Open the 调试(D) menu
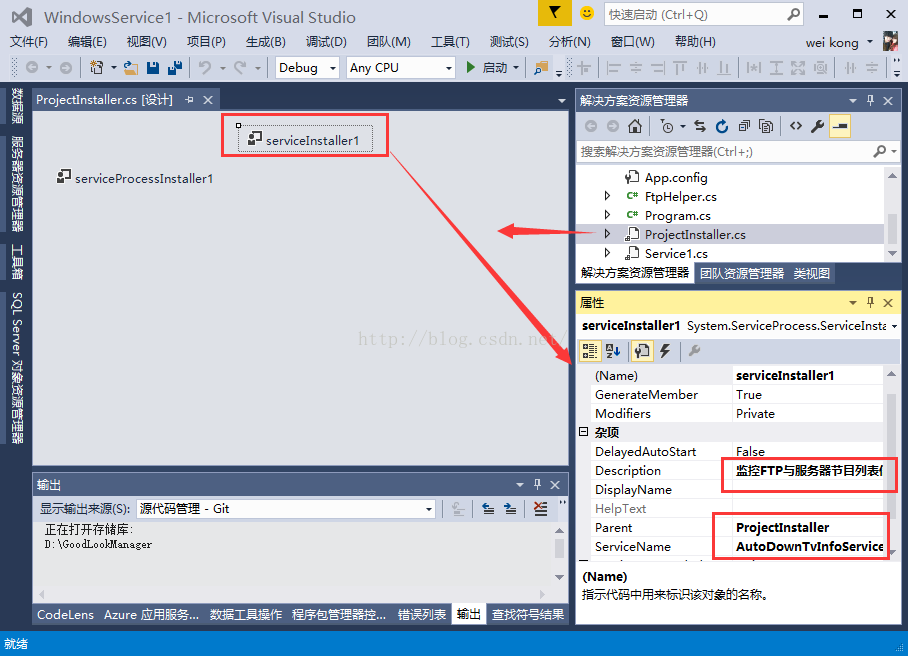The image size is (908, 656). point(326,42)
